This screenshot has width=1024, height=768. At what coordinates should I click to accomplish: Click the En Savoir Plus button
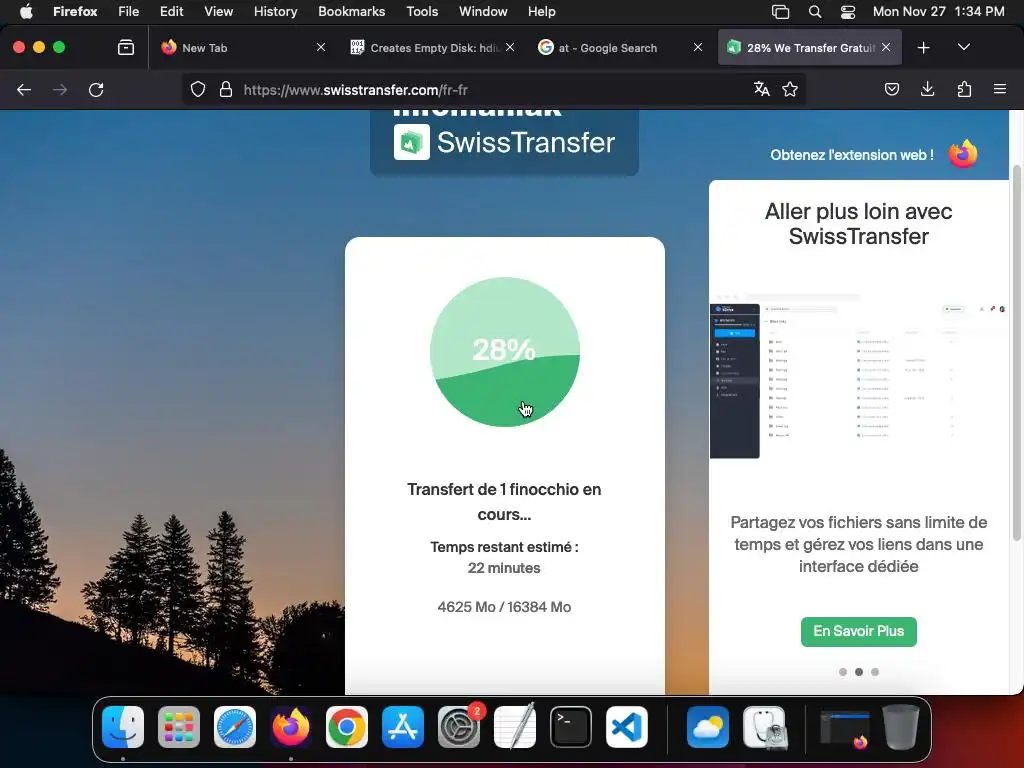(x=858, y=632)
